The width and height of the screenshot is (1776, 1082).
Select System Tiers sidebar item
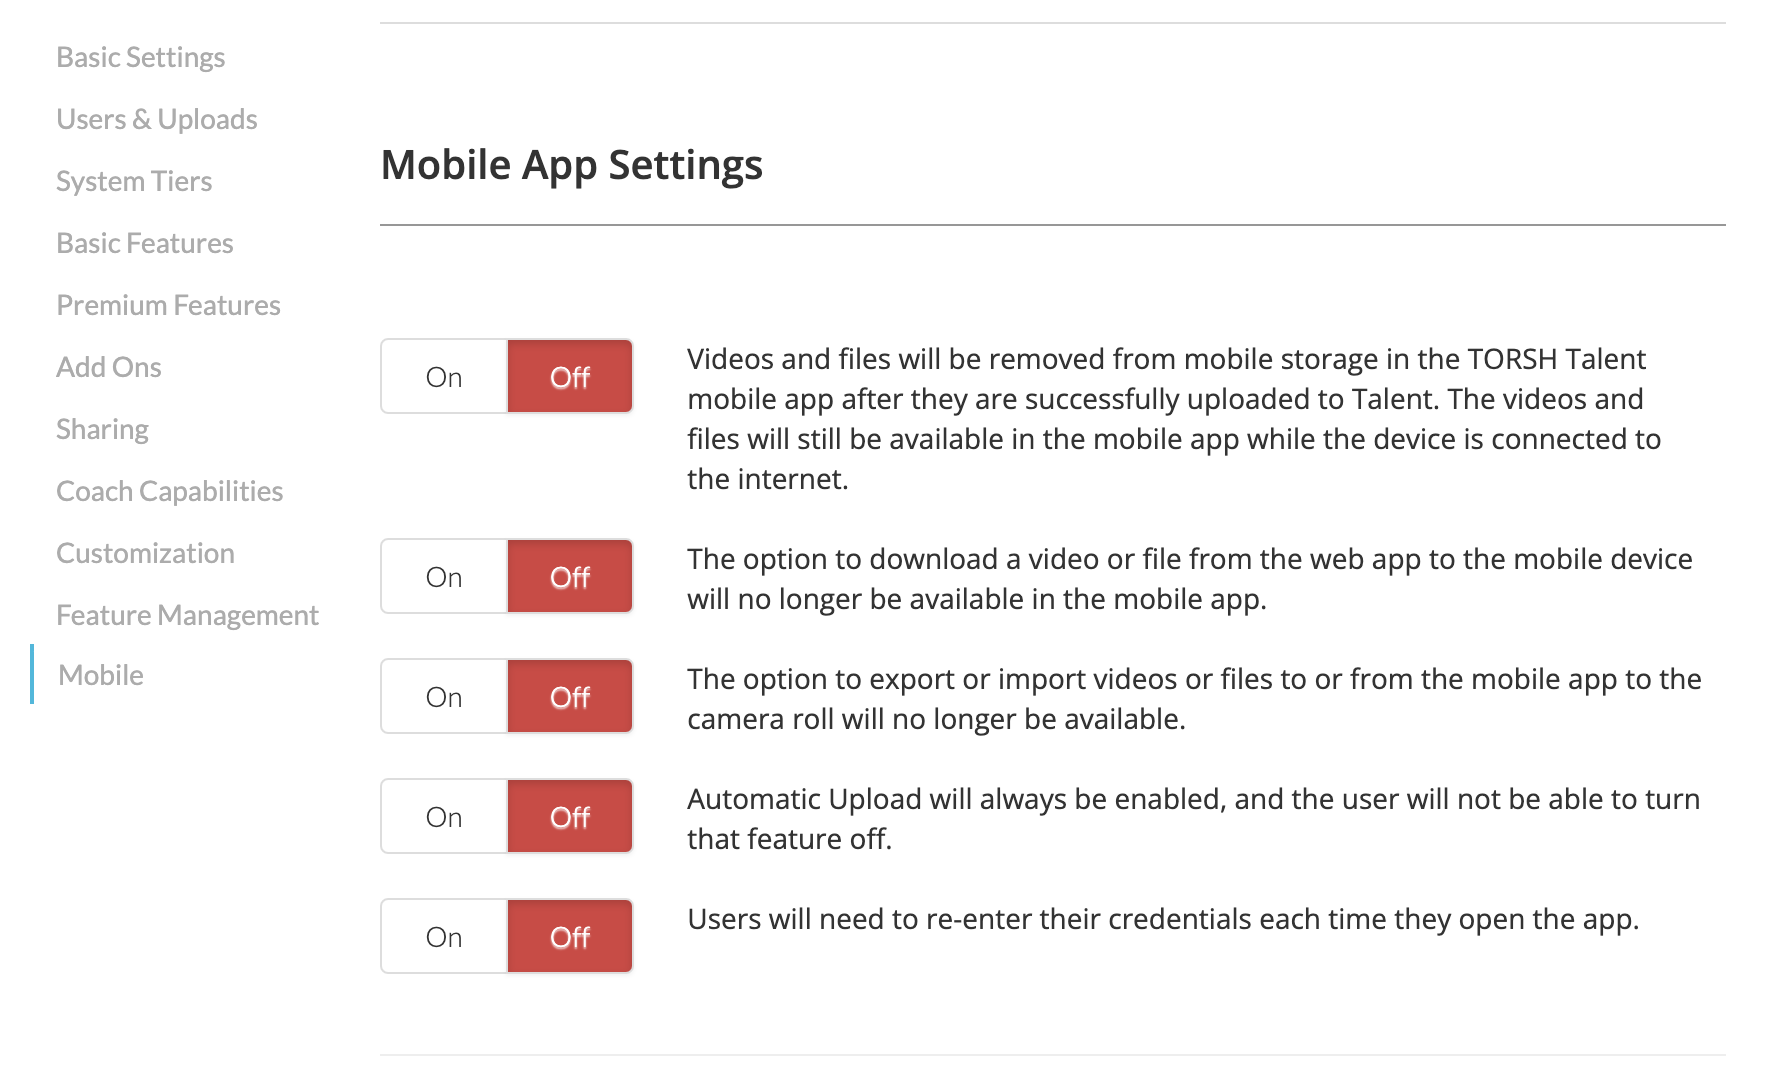coord(134,182)
